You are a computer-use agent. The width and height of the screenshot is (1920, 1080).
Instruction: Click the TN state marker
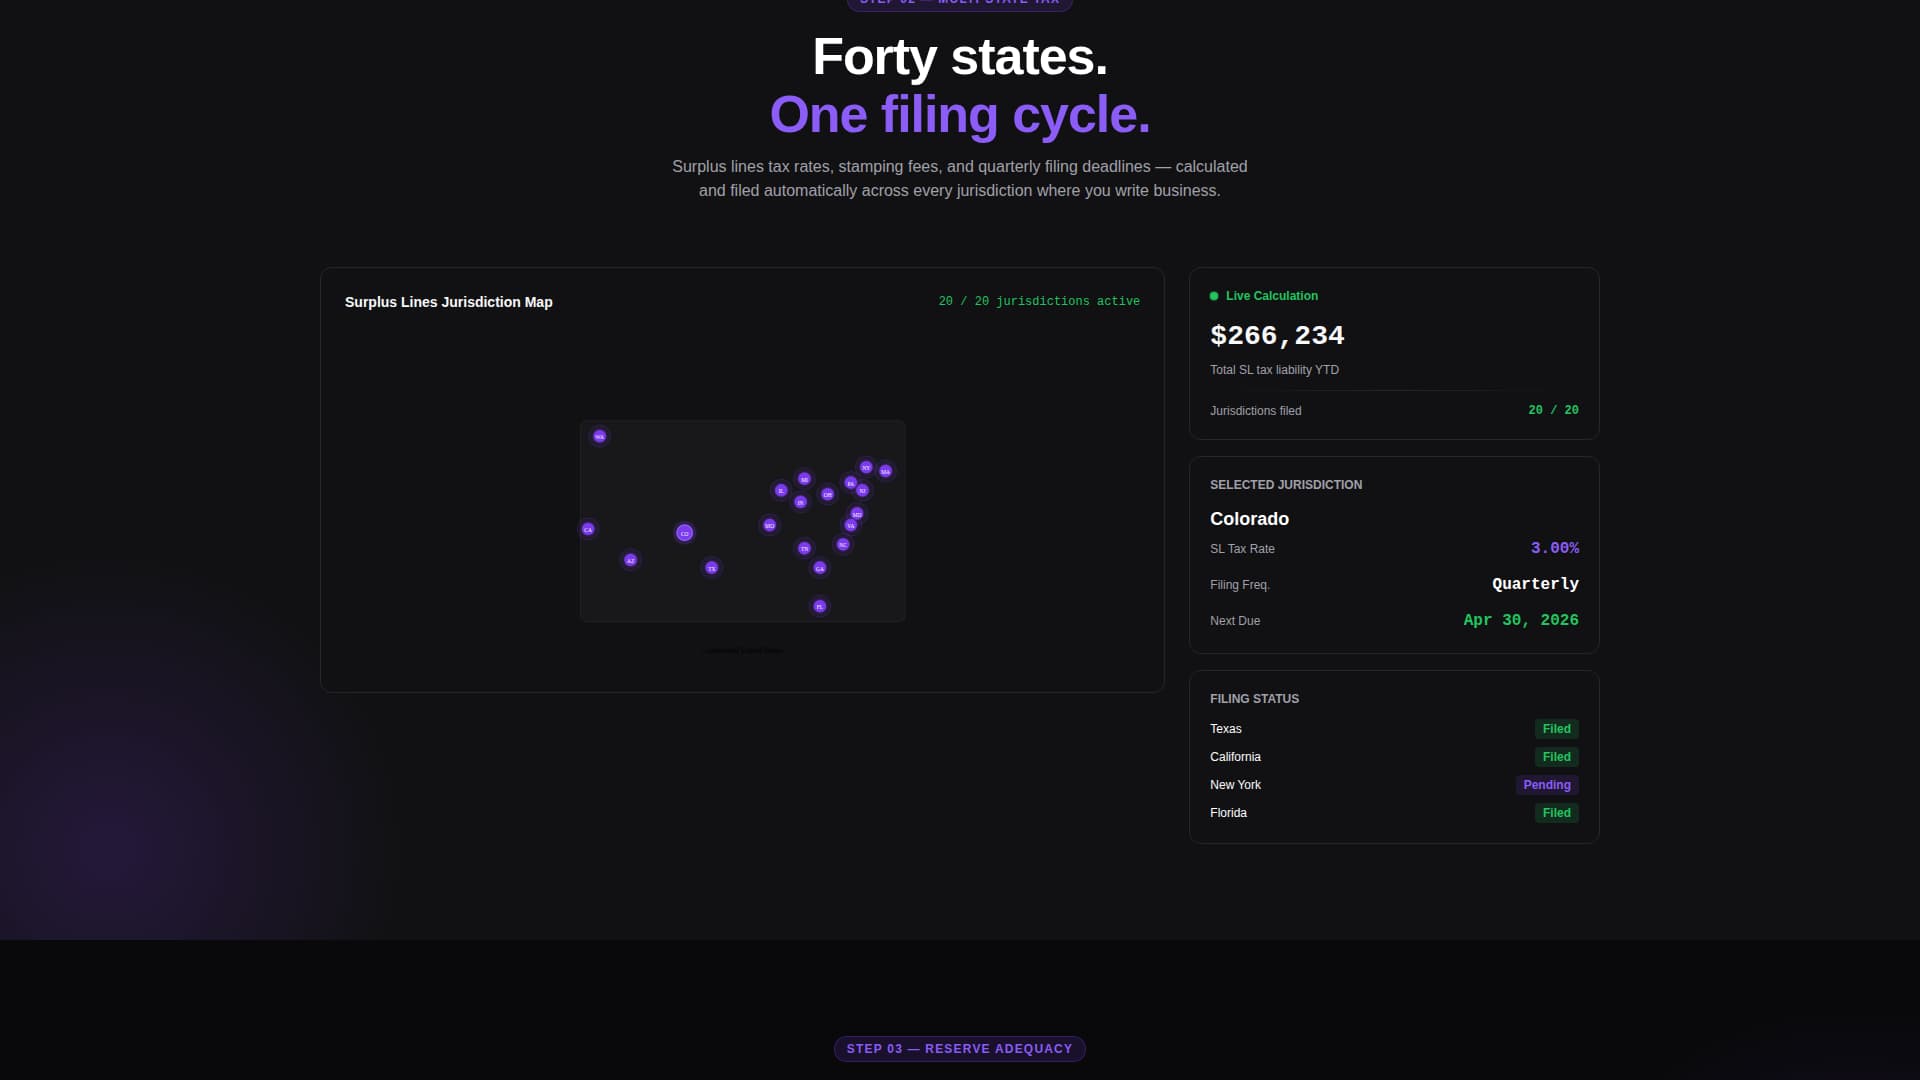[x=804, y=548]
